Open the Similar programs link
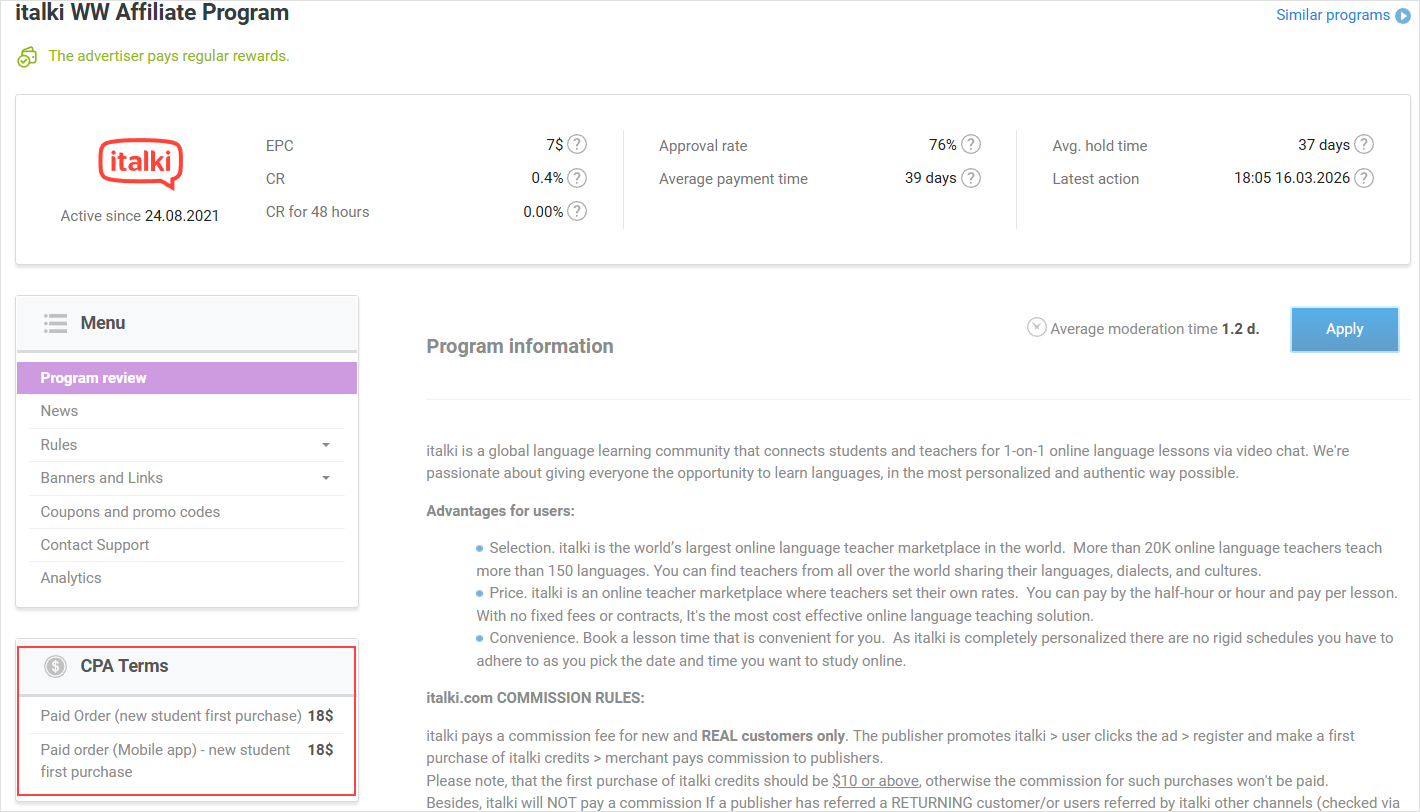 pos(1332,15)
